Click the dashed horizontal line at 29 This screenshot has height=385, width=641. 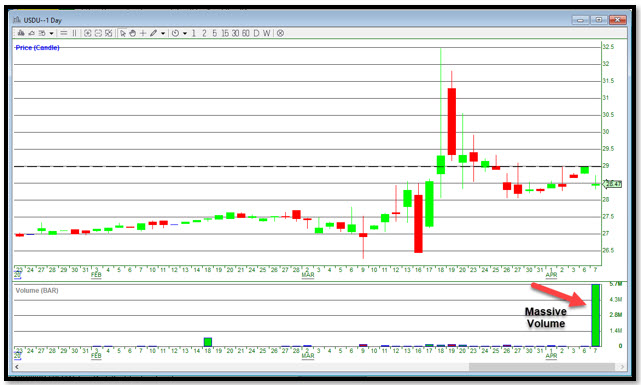click(x=307, y=166)
